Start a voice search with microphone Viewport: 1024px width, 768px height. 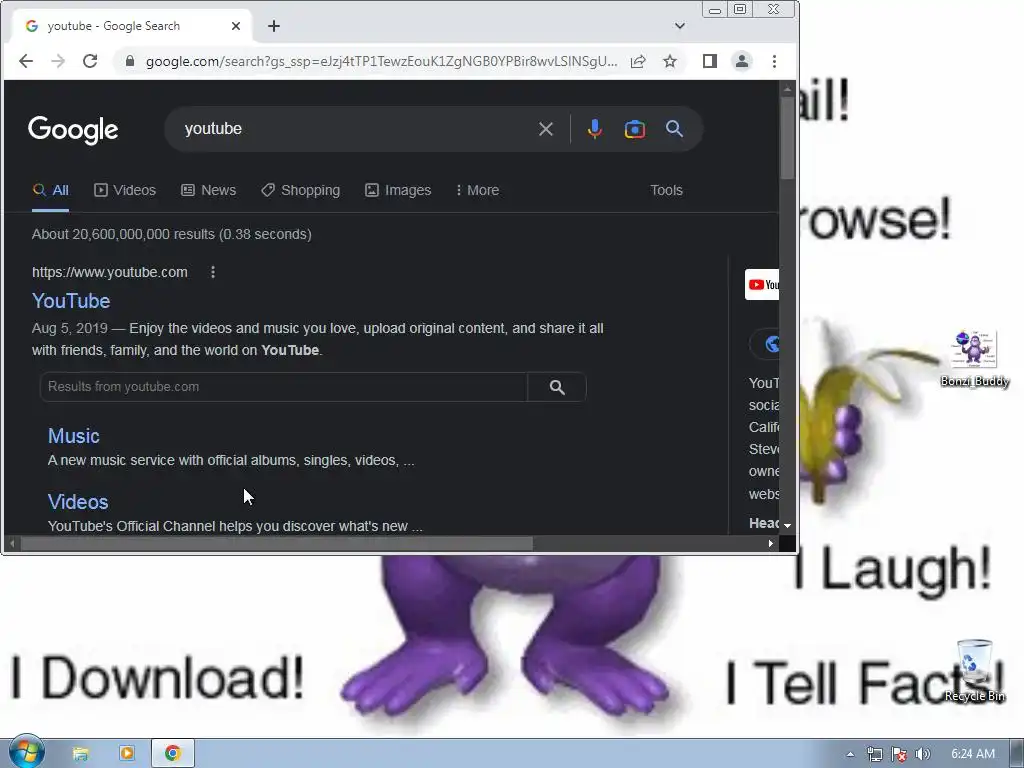(x=594, y=129)
